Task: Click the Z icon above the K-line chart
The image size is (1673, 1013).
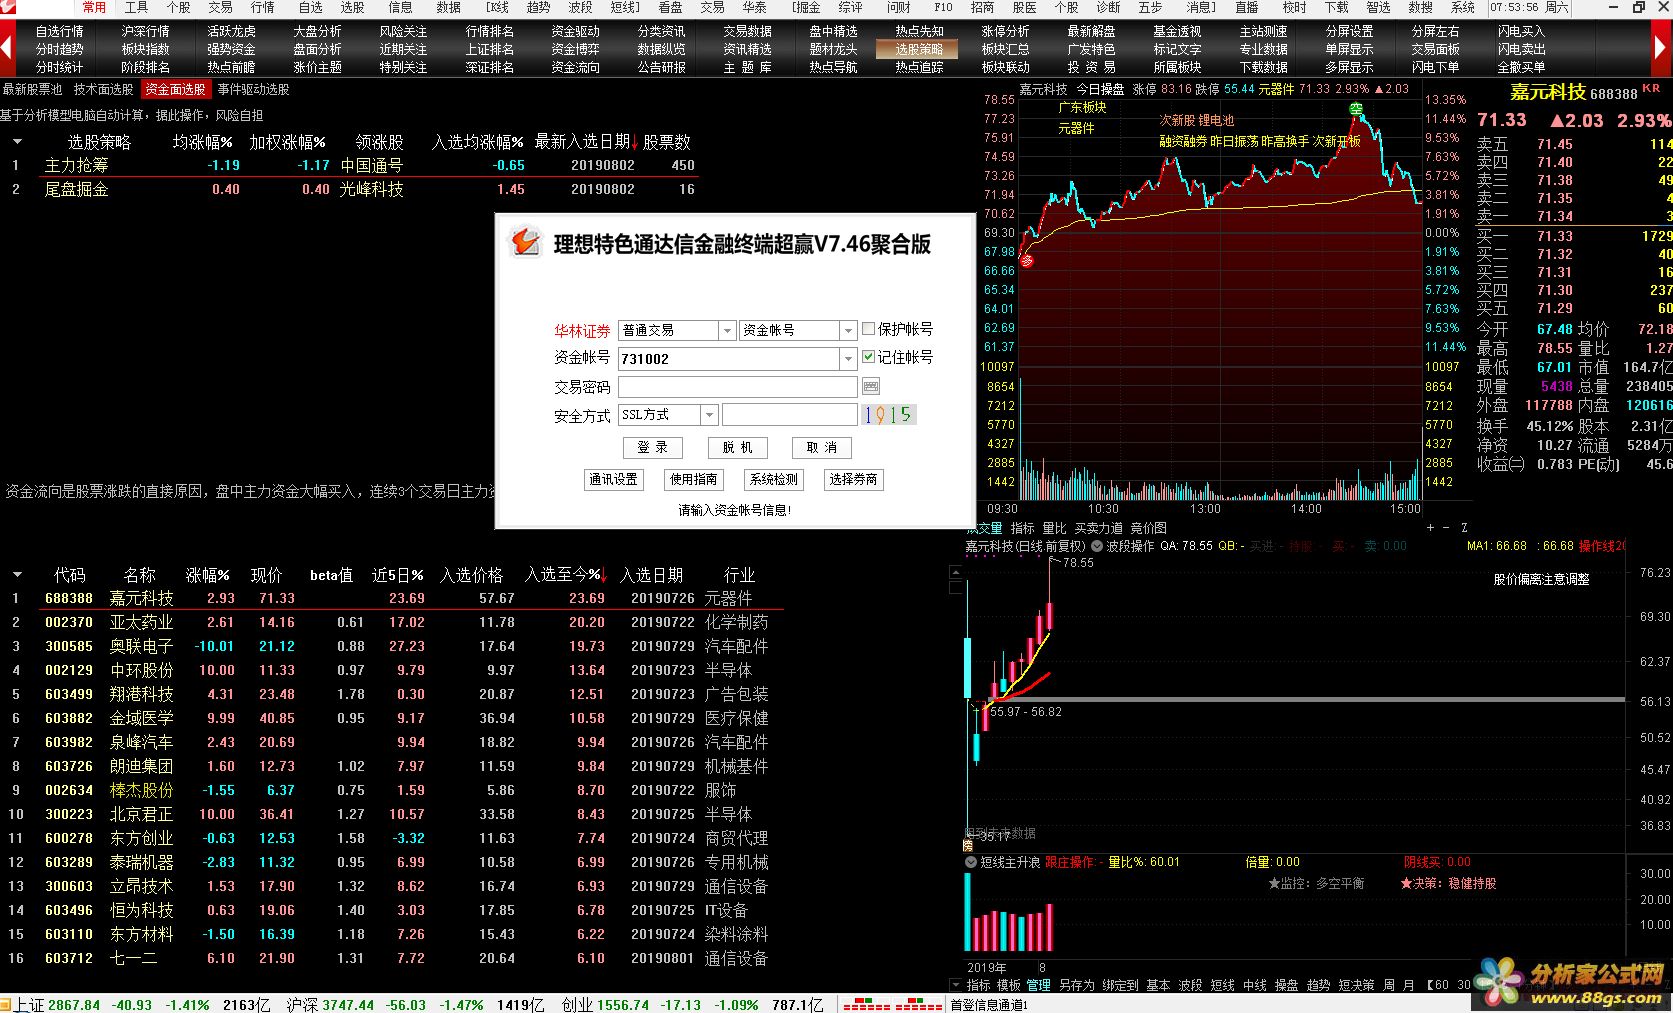Action: [x=1464, y=527]
